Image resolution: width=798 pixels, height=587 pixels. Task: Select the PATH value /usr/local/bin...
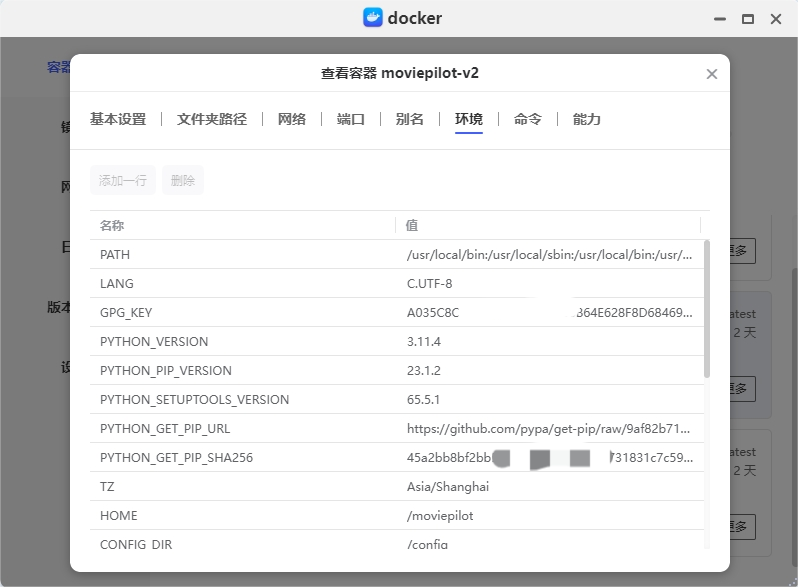pyautogui.click(x=549, y=255)
